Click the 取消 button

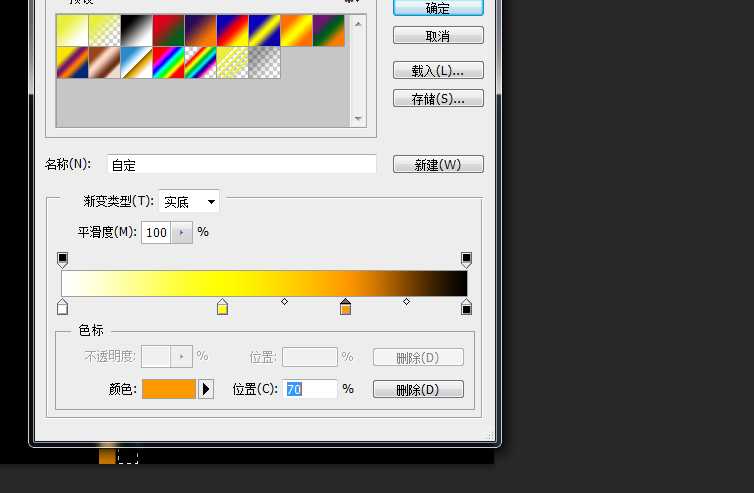pyautogui.click(x=438, y=36)
